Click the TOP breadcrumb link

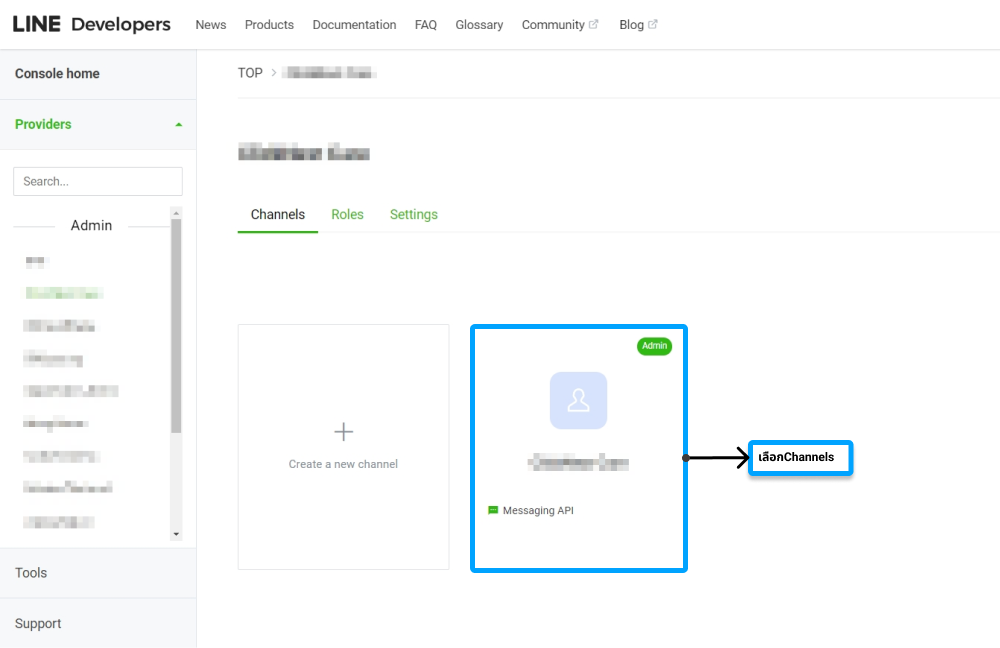click(x=250, y=73)
